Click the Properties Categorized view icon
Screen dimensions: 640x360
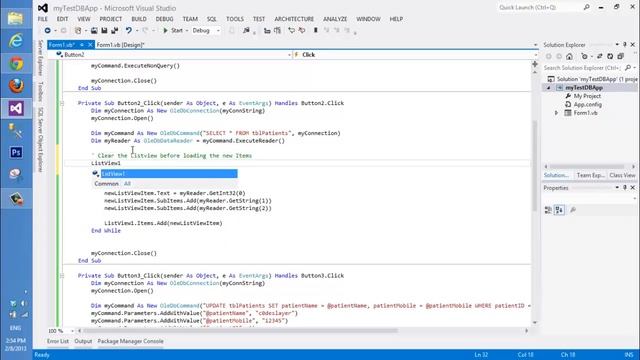tap(548, 210)
